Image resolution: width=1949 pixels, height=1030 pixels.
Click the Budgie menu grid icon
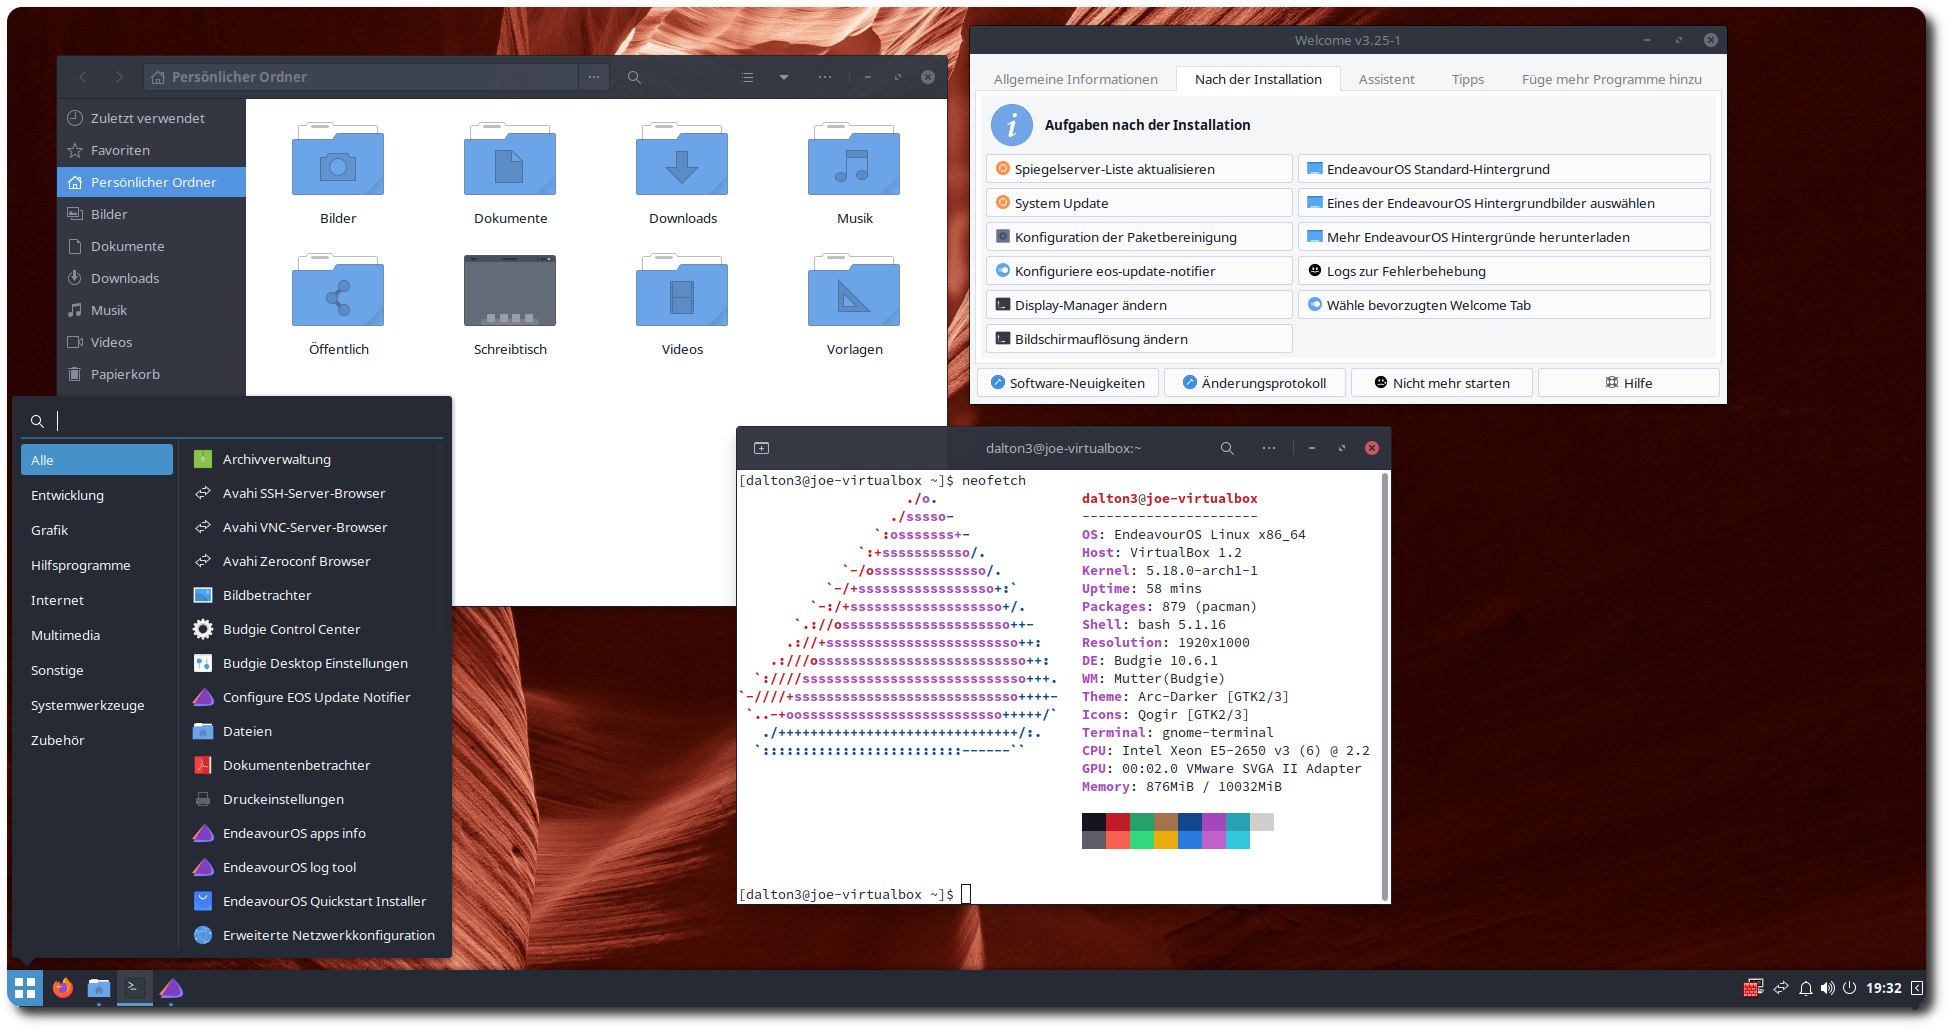(25, 988)
